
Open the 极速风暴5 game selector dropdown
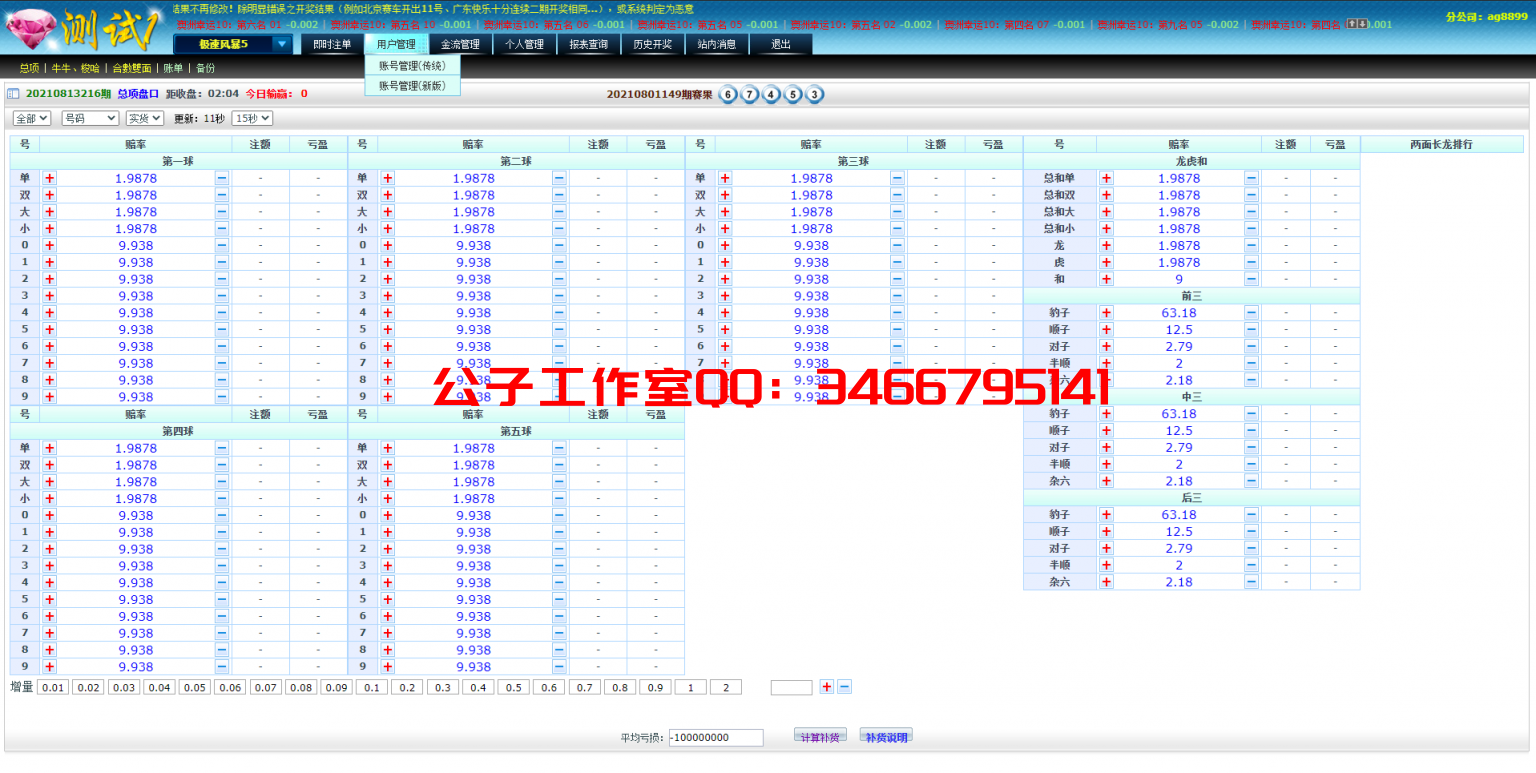point(233,44)
